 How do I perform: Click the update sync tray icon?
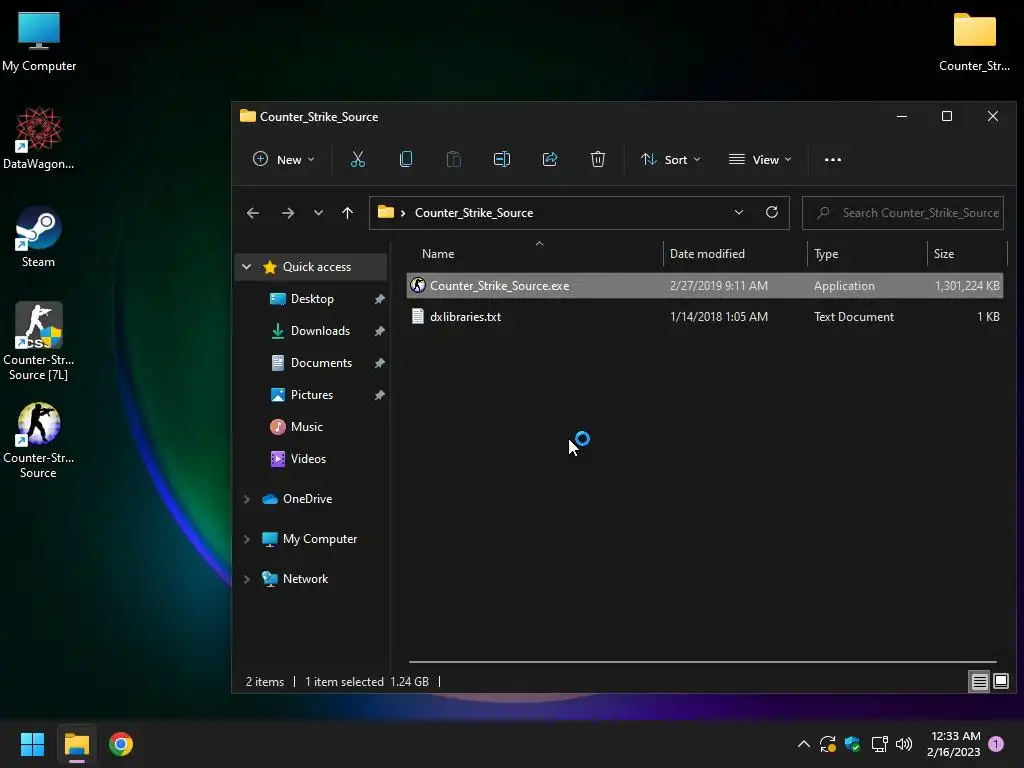click(x=827, y=744)
